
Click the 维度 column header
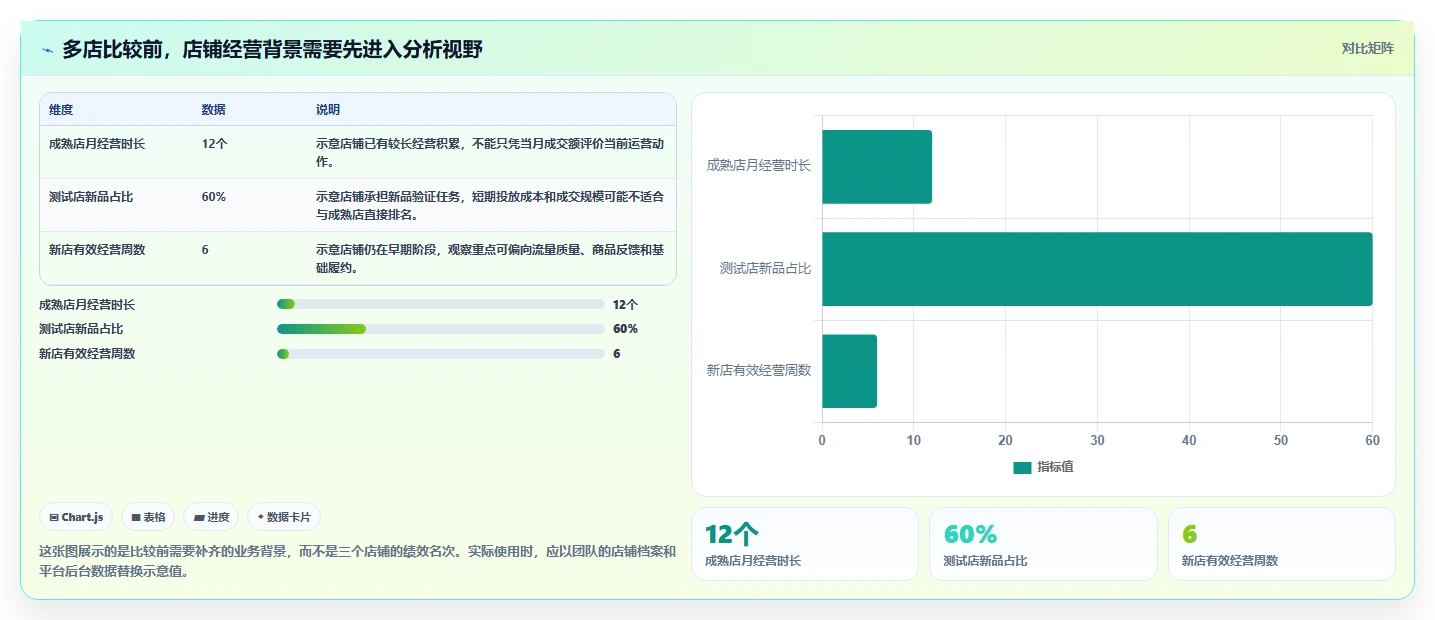click(x=61, y=109)
